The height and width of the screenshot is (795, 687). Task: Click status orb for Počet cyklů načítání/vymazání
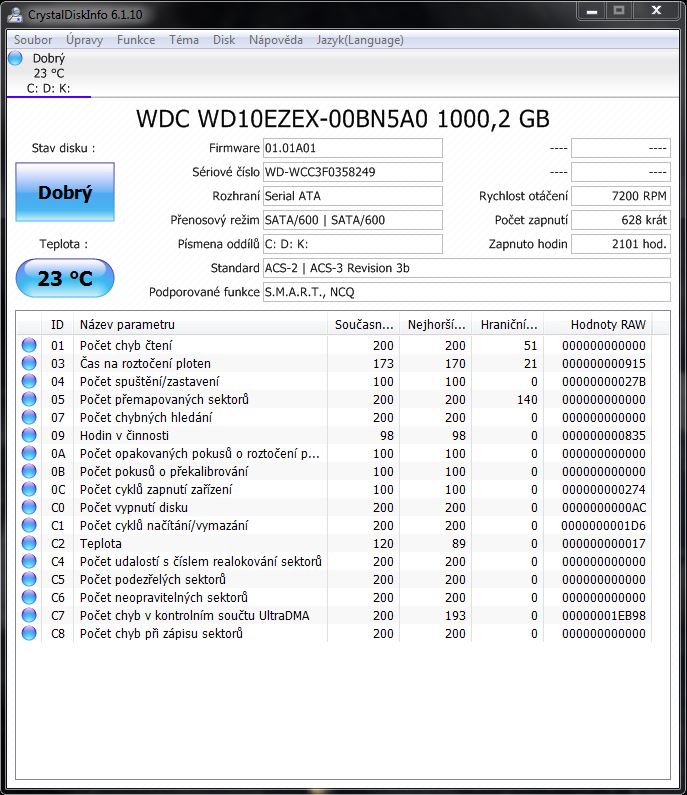tap(29, 525)
